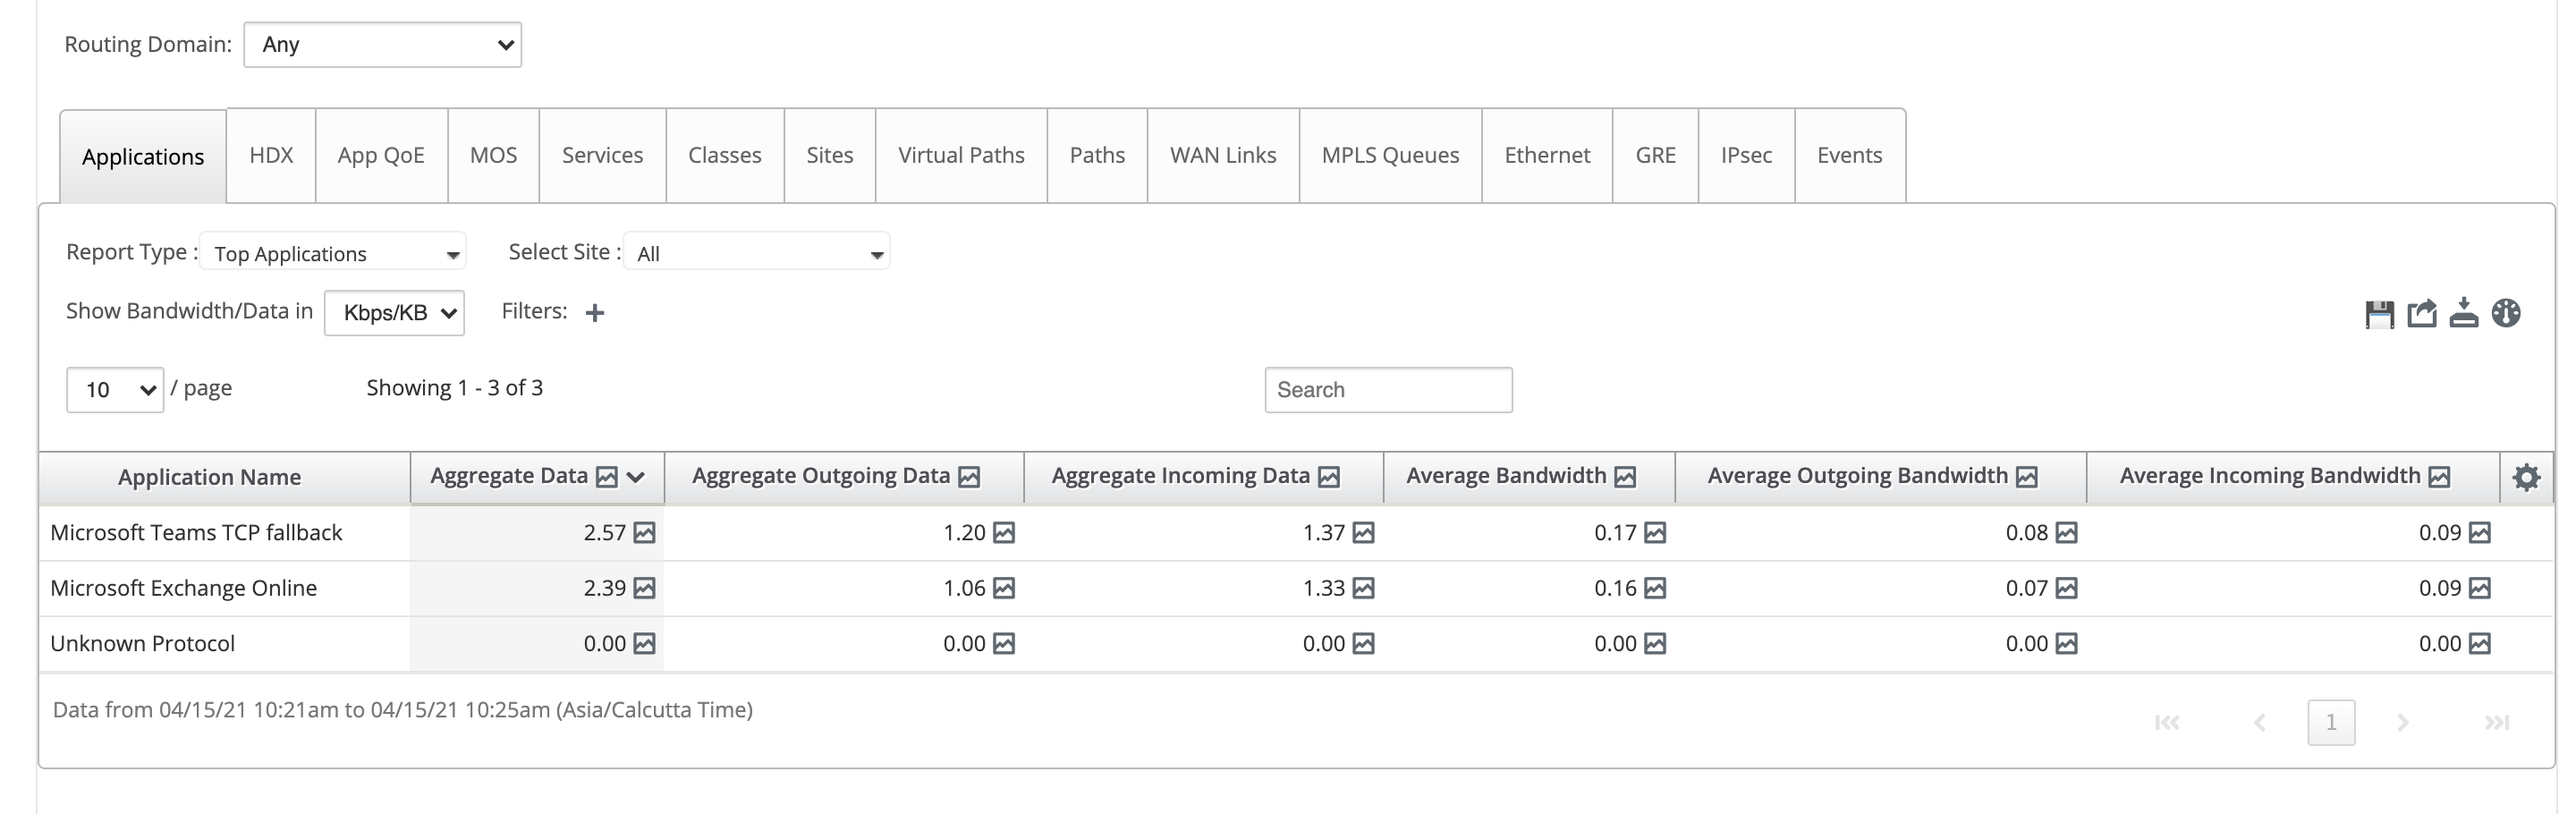This screenshot has height=814, width=2576.
Task: Toggle sort arrow on Aggregate Data column
Action: 636,477
